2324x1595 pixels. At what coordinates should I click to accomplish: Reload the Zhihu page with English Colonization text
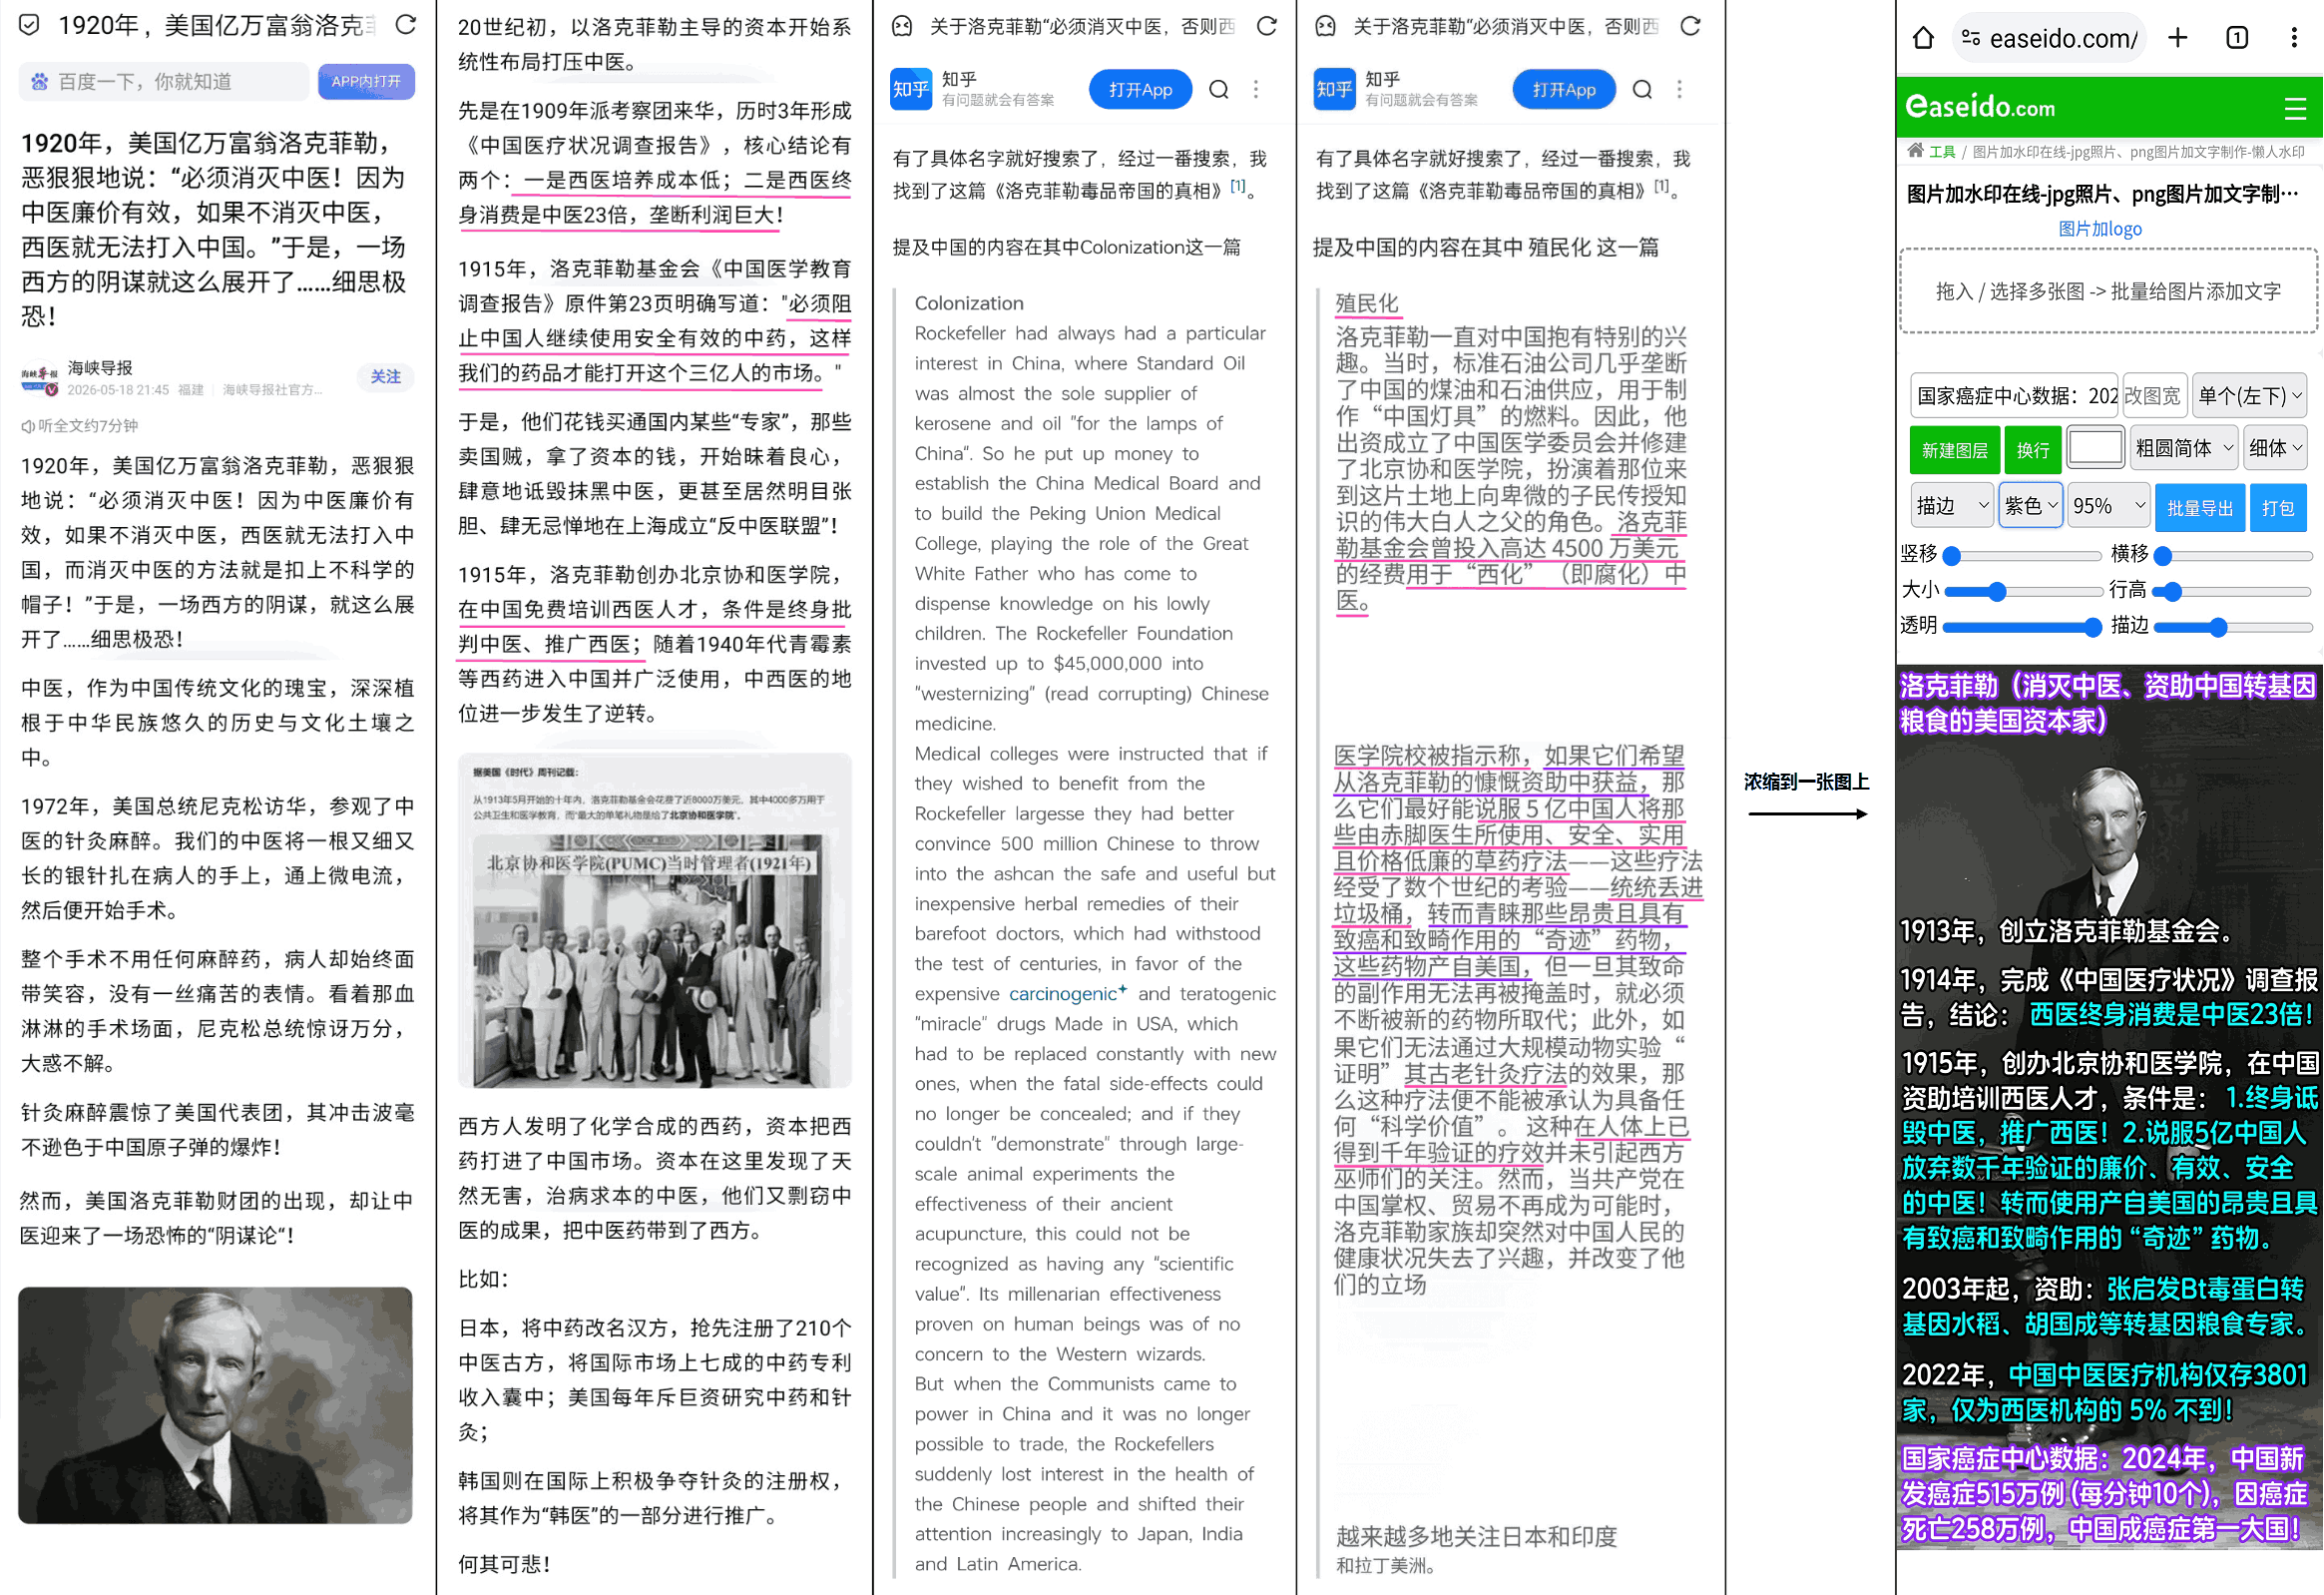[1267, 26]
